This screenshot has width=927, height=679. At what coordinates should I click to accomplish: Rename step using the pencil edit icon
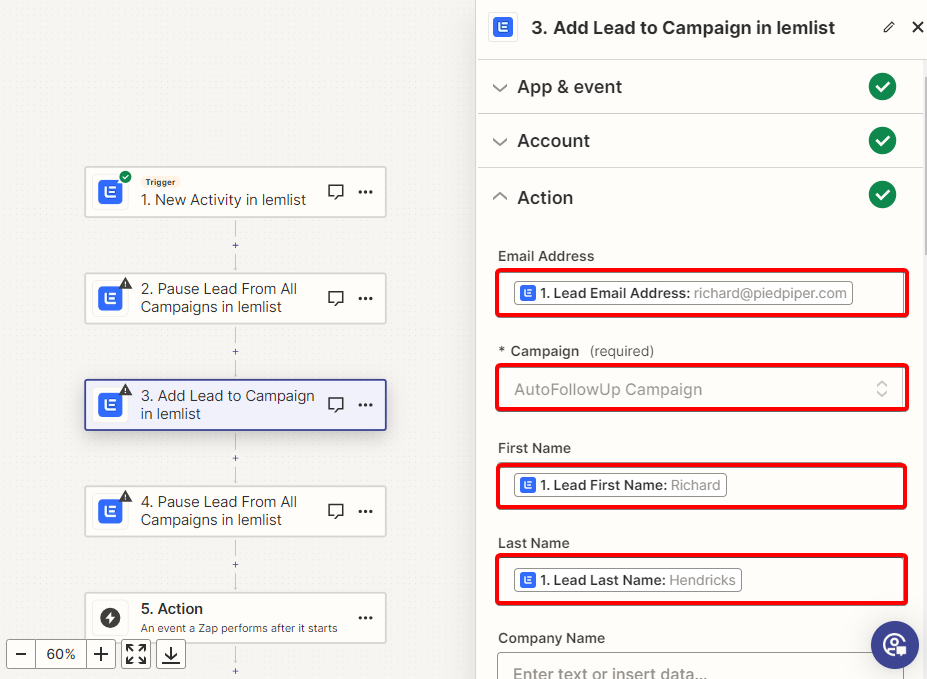(889, 27)
